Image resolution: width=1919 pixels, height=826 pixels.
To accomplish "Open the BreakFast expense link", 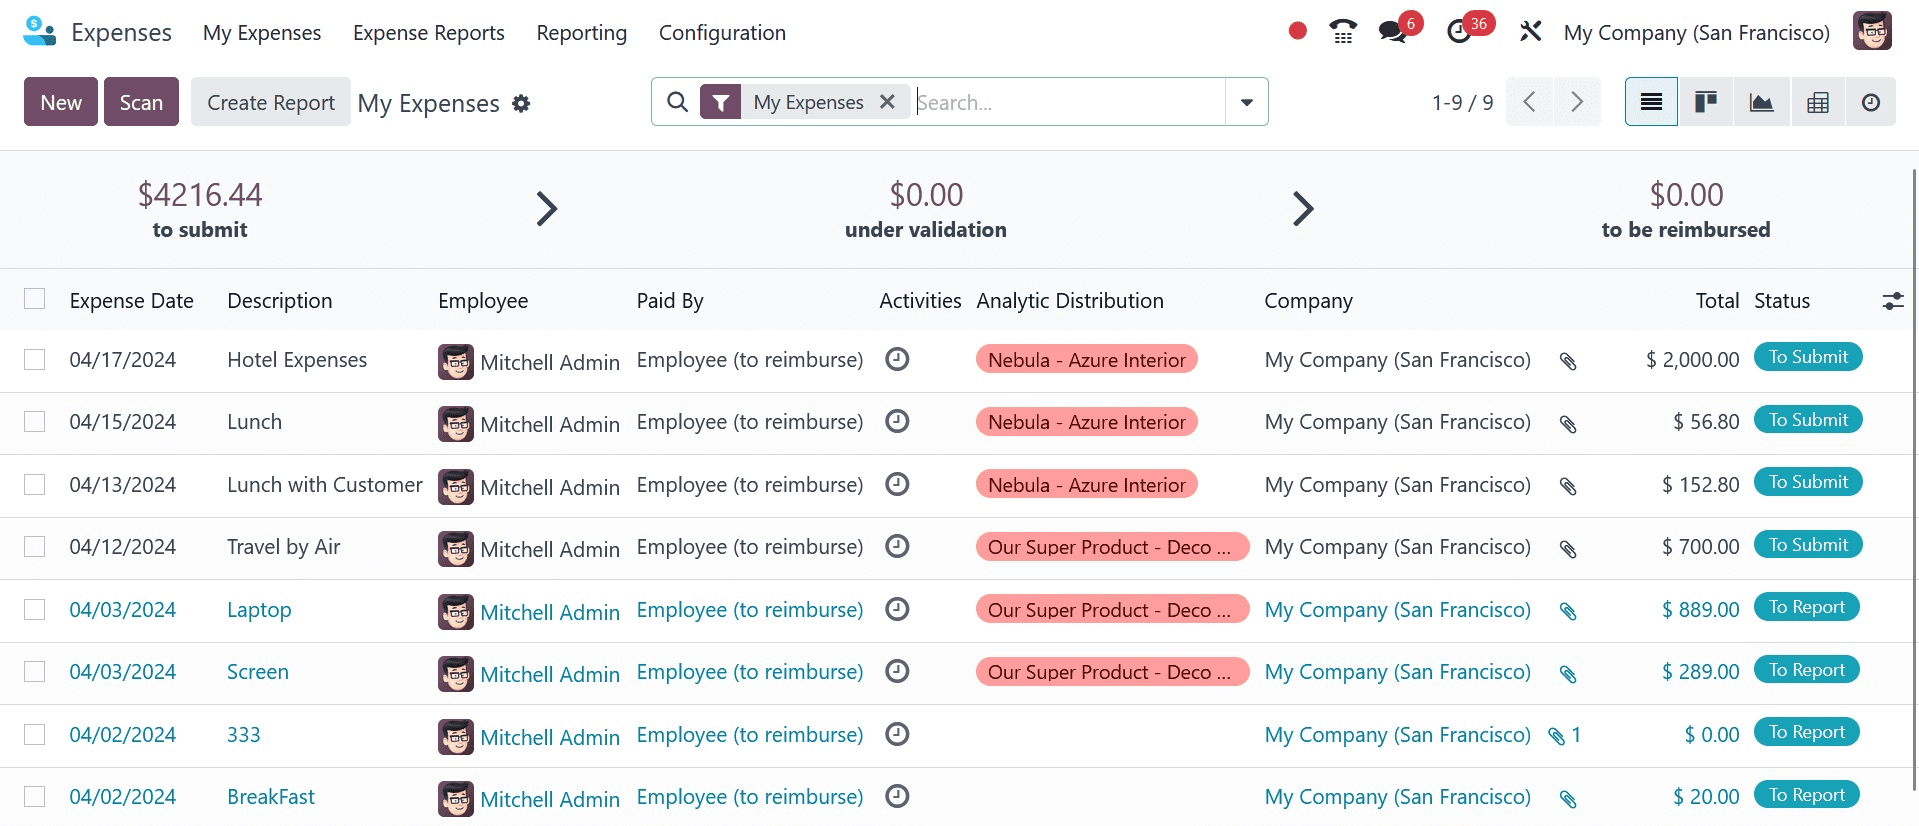I will [x=271, y=797].
